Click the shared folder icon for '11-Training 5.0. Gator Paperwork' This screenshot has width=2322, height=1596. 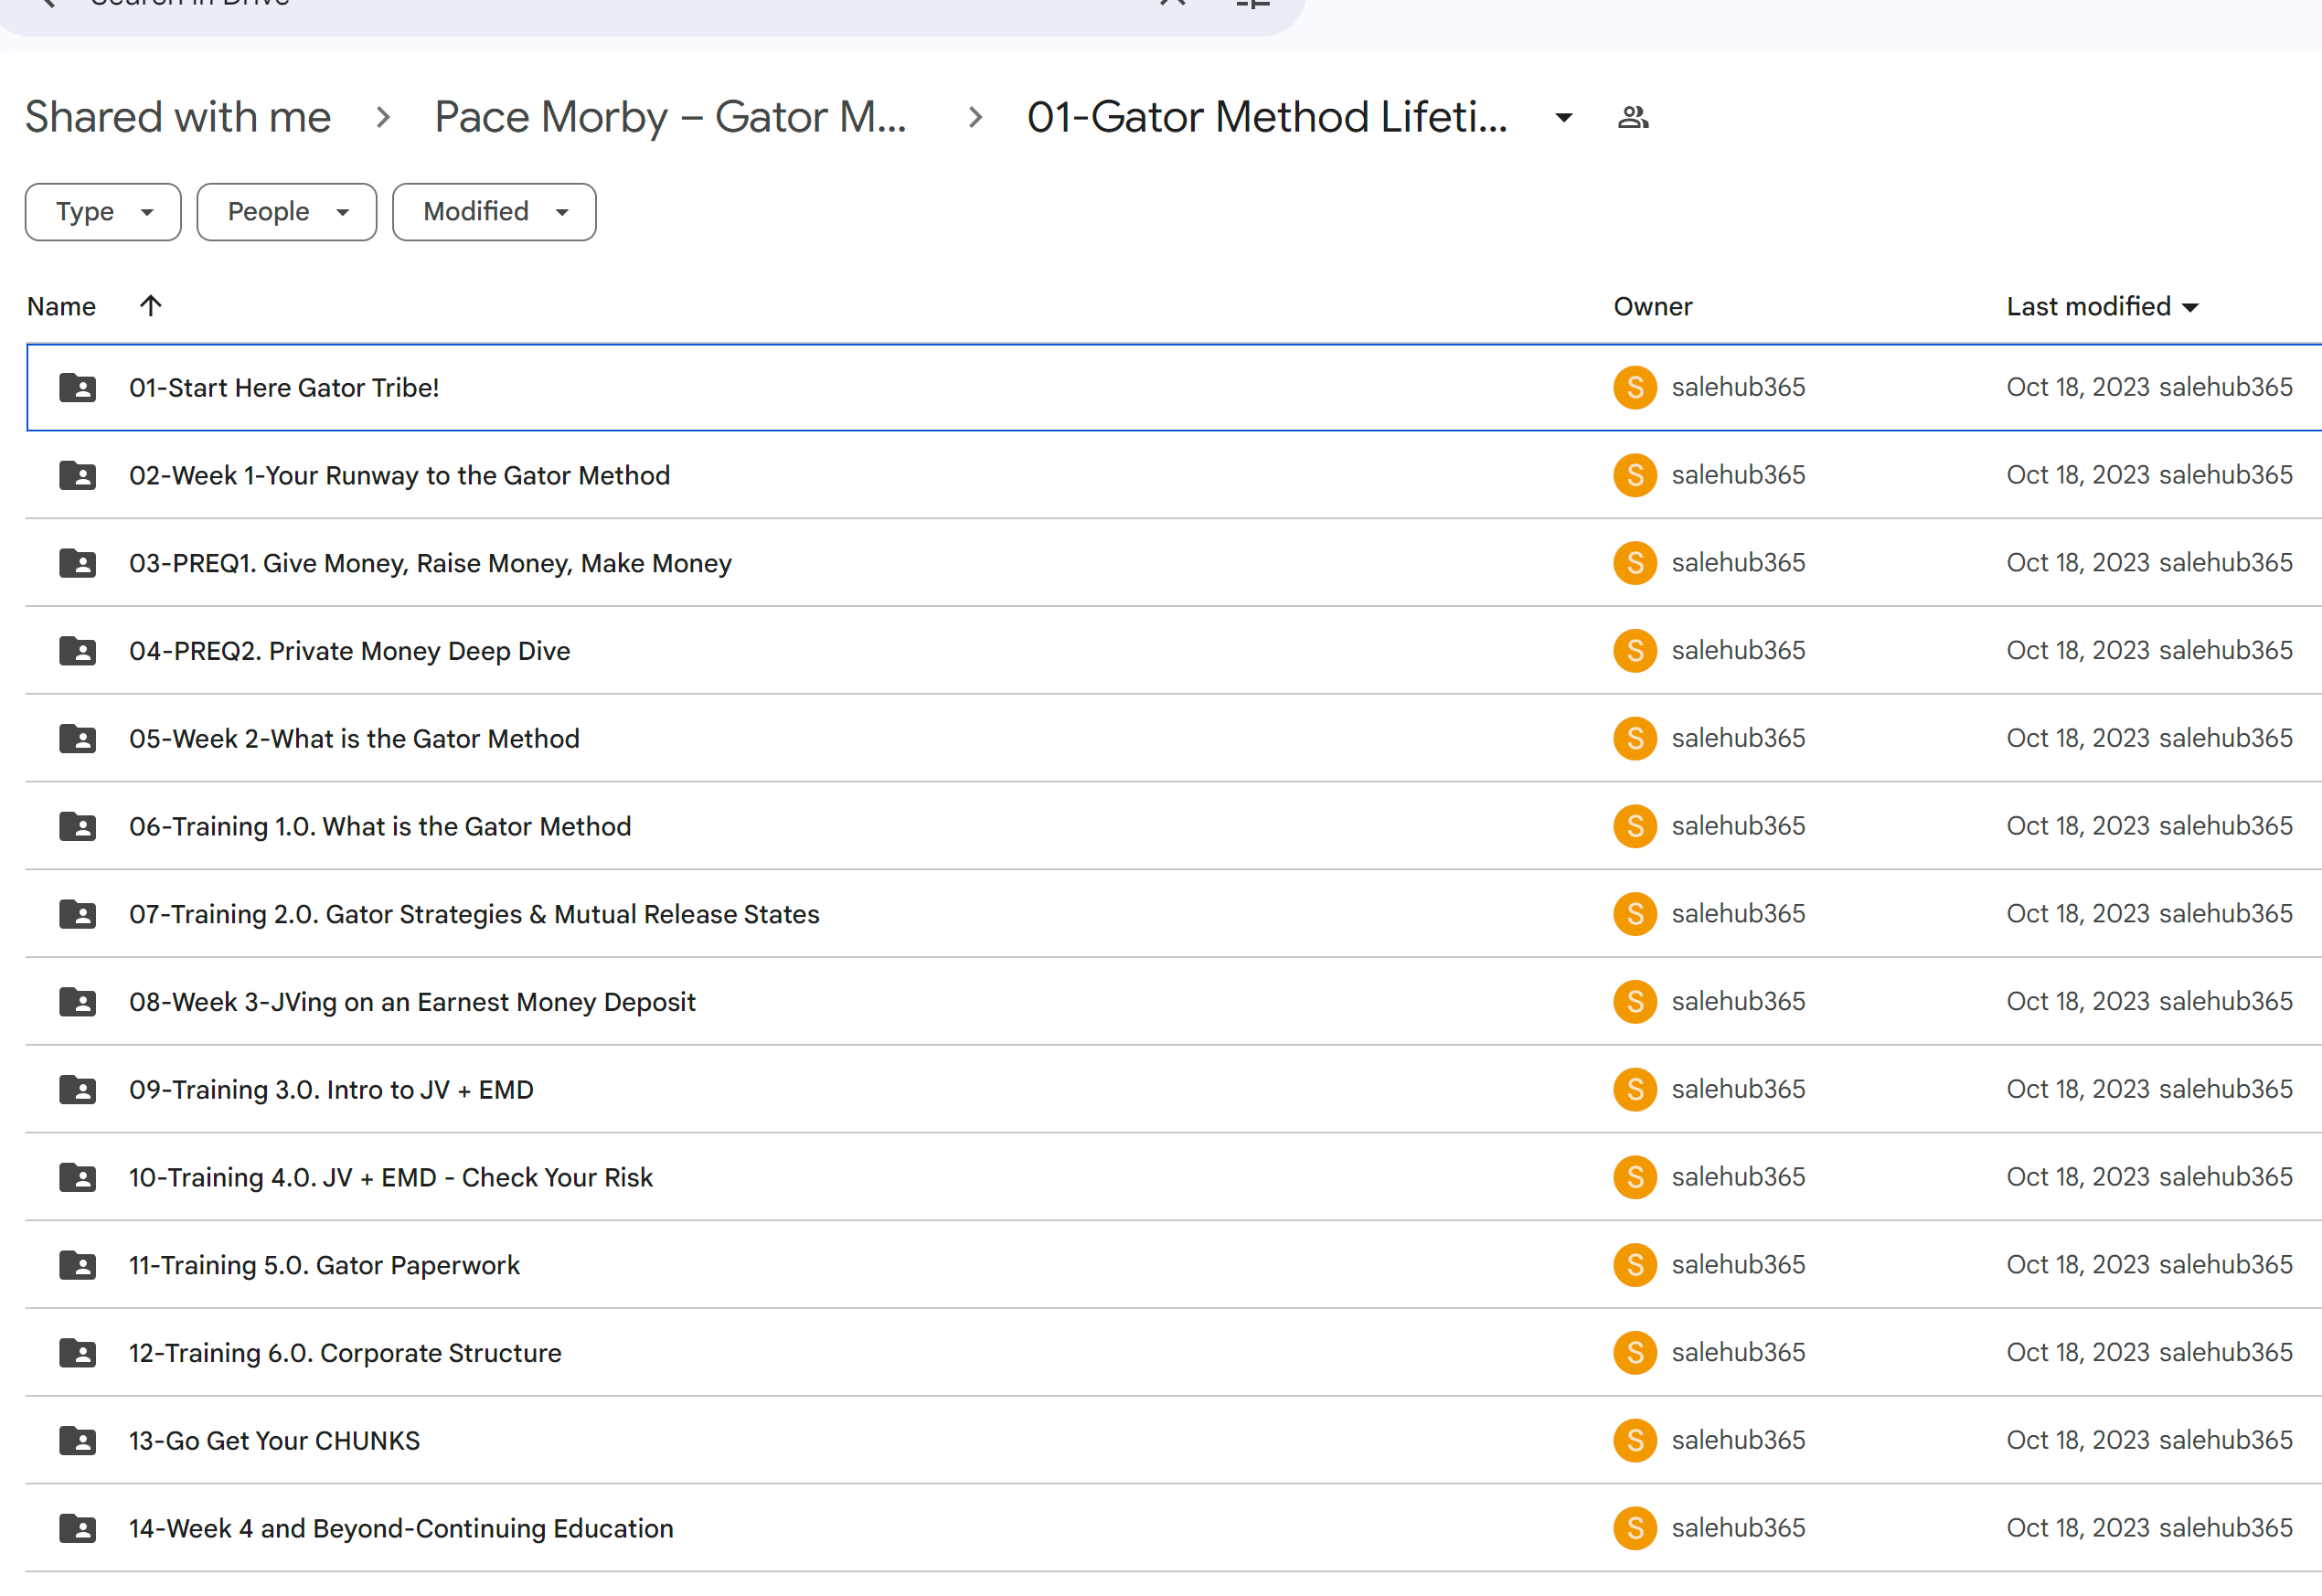click(80, 1264)
